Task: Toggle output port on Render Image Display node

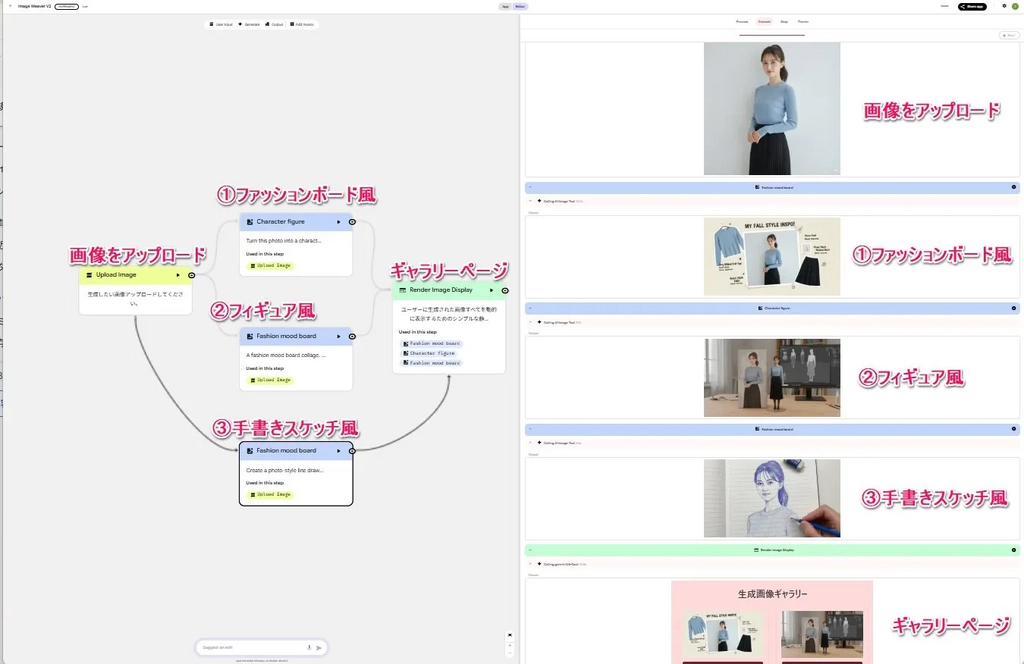Action: [x=505, y=290]
